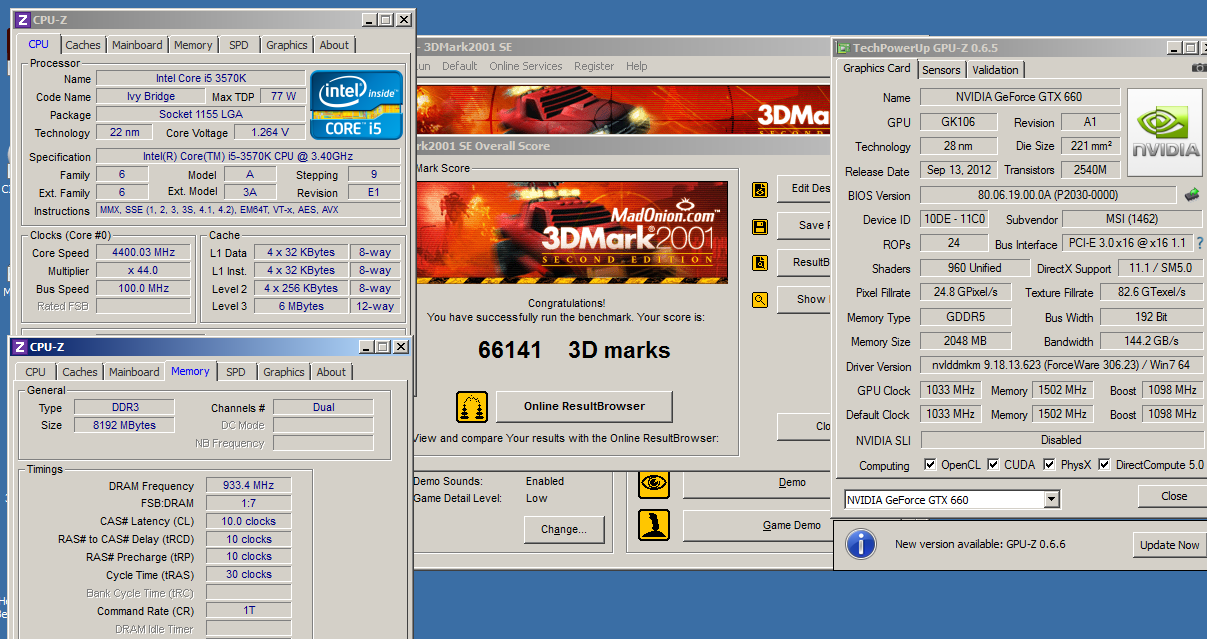Toggle the DirectCompute 5.0 checkbox
Viewport: 1207px width, 639px height.
(1104, 465)
